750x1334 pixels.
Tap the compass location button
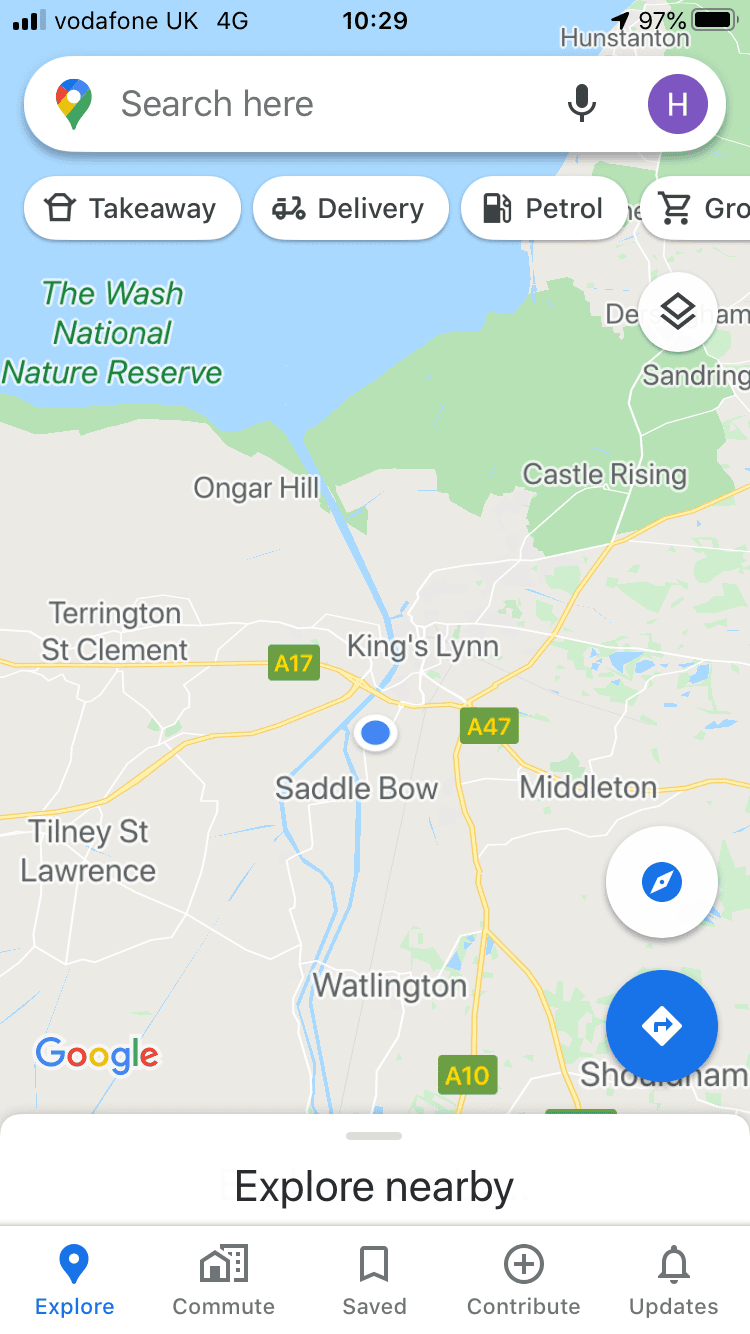point(662,882)
